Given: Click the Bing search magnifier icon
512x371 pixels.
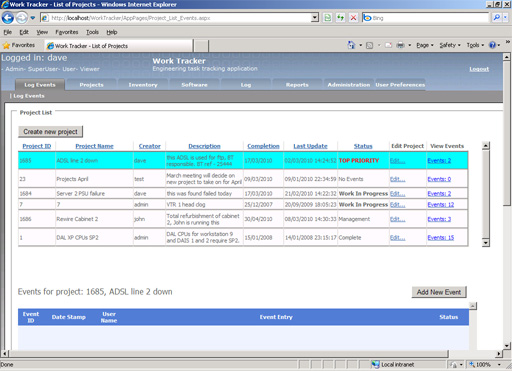Looking at the screenshot, I should (x=496, y=18).
